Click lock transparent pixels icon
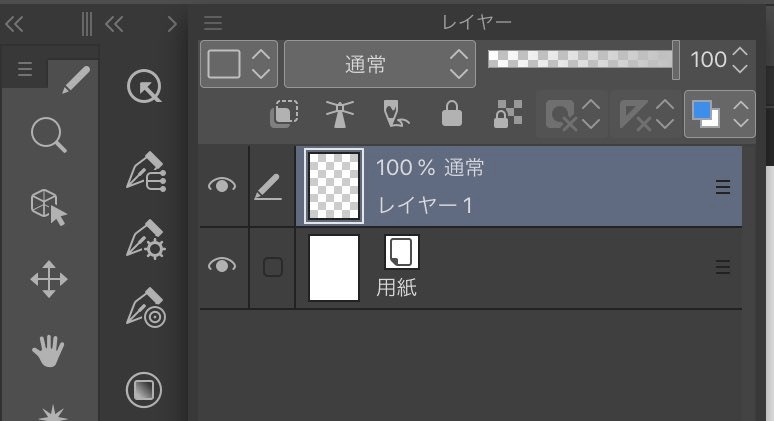Viewport: 774px width, 421px height. (x=507, y=115)
